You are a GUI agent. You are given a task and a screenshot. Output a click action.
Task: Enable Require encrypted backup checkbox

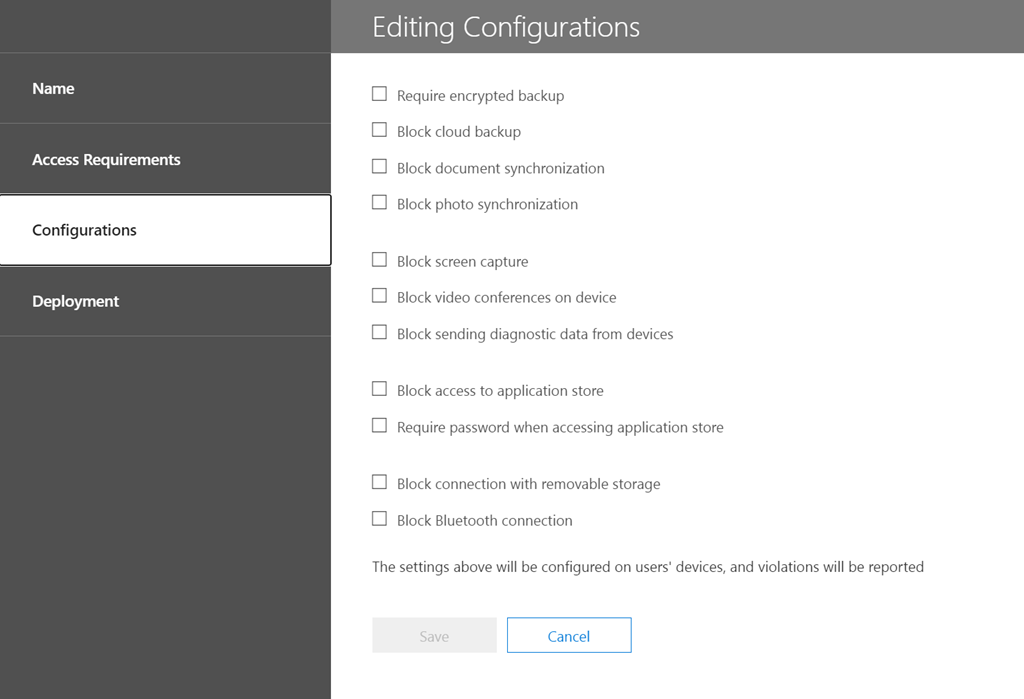[379, 94]
